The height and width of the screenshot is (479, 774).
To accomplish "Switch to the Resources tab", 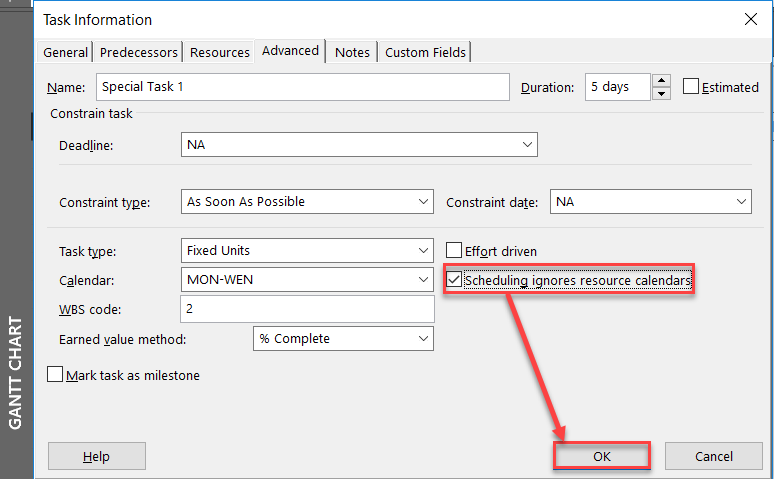I will tap(220, 52).
